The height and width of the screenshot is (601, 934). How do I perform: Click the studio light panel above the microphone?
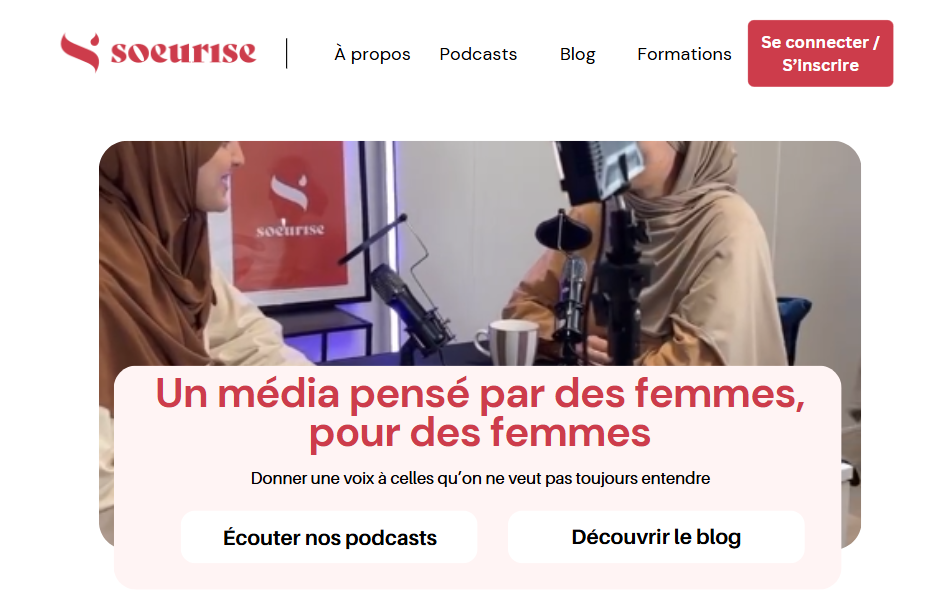[599, 169]
